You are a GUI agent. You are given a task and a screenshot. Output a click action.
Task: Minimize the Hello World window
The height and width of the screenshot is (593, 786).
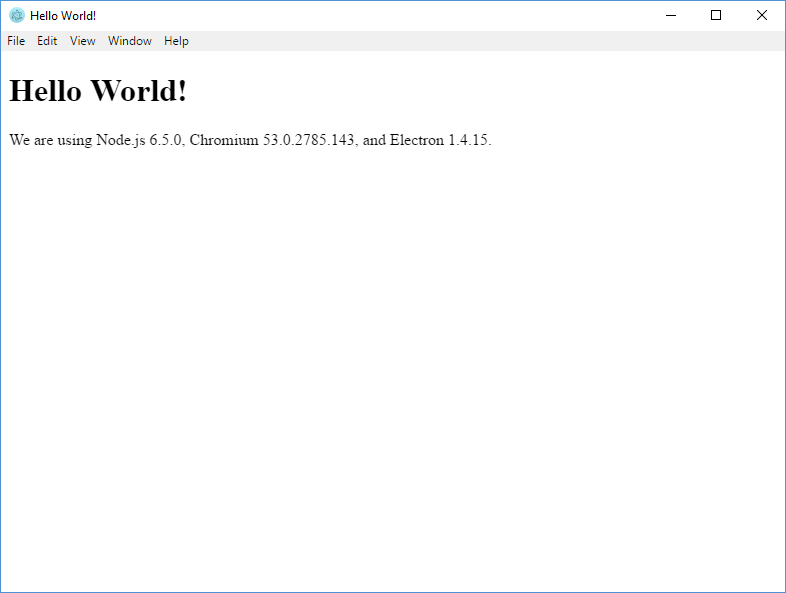tap(670, 15)
